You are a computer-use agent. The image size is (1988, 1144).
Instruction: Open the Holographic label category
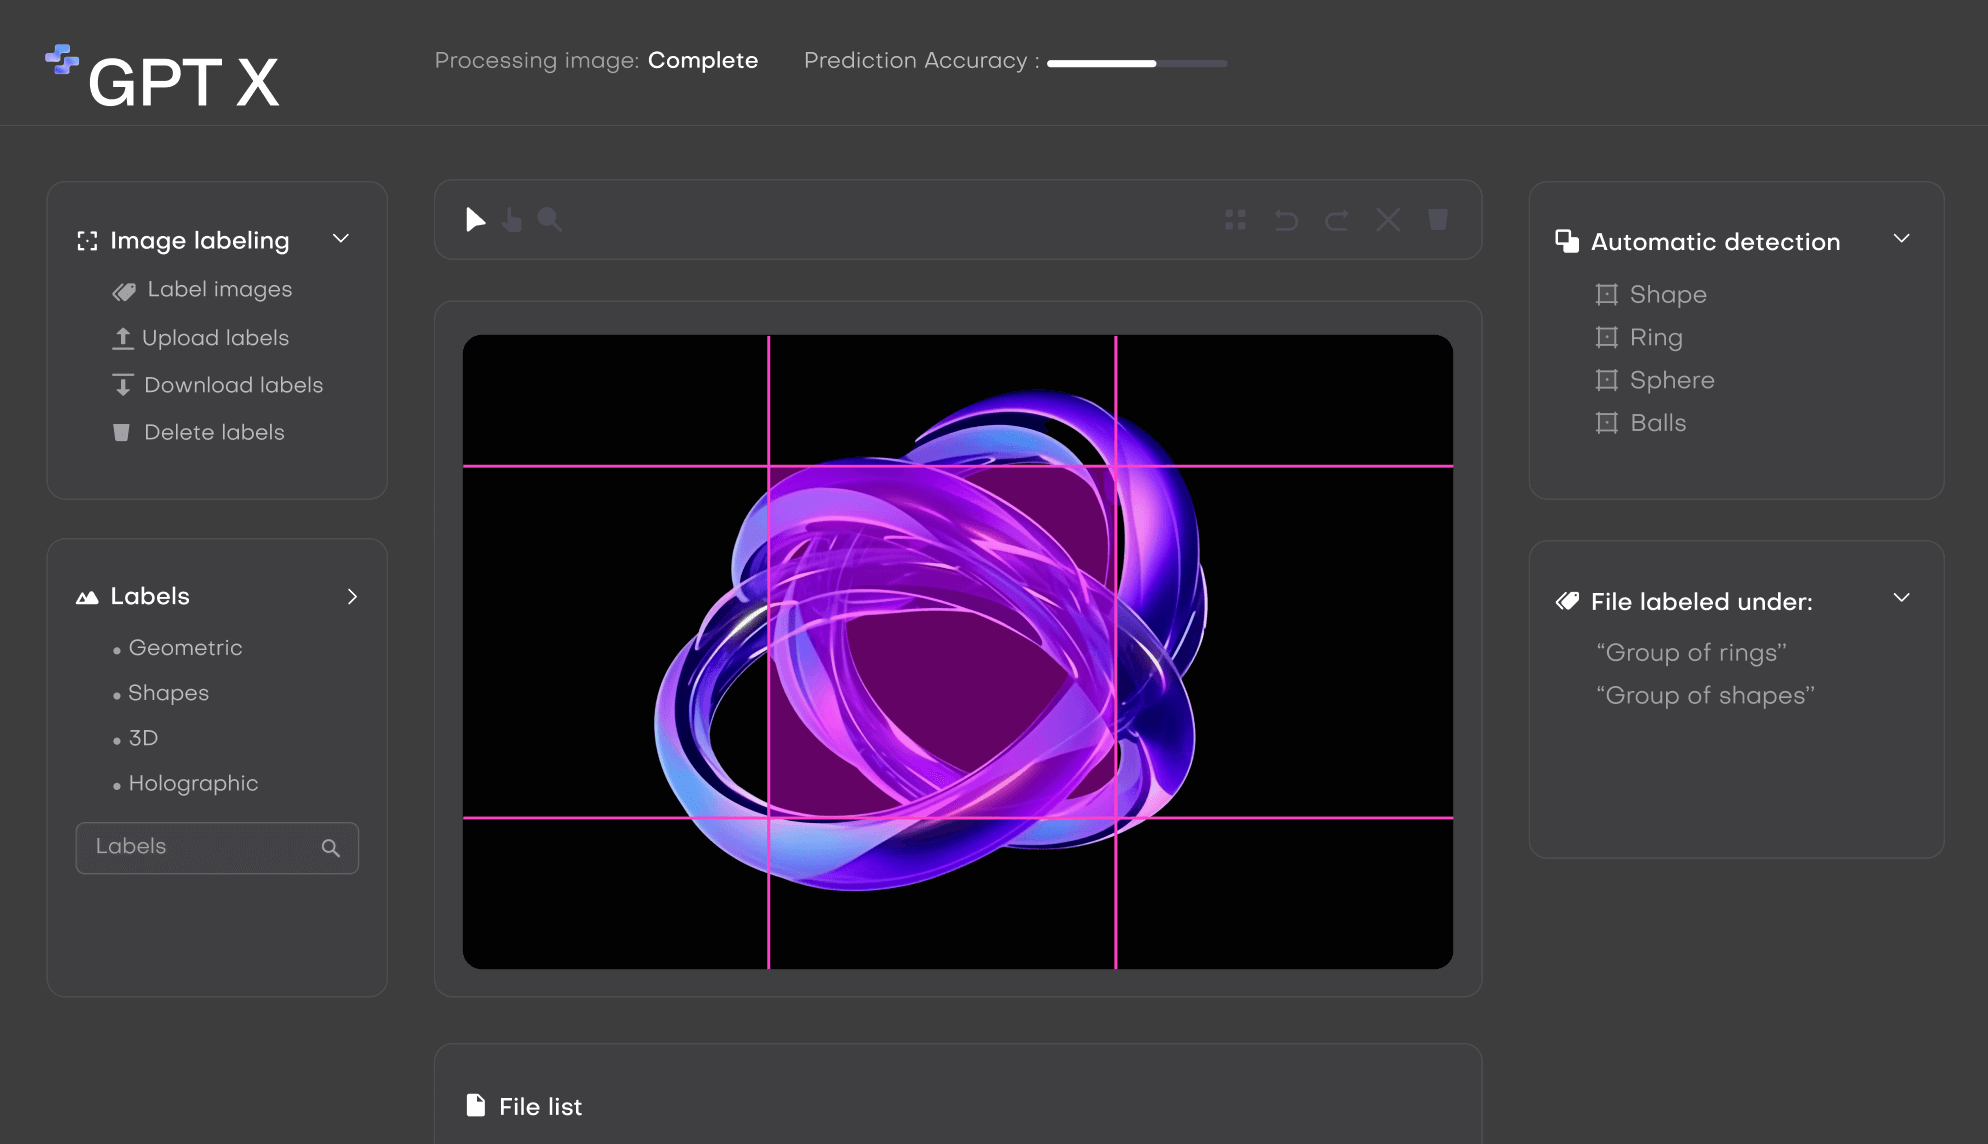(x=193, y=783)
